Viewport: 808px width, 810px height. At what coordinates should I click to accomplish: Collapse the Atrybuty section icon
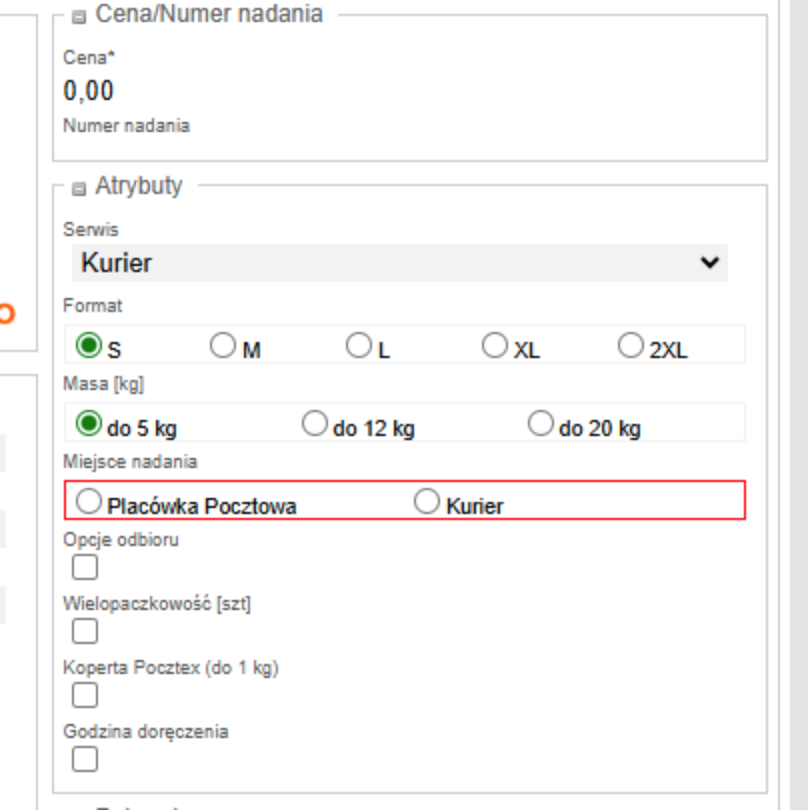79,188
